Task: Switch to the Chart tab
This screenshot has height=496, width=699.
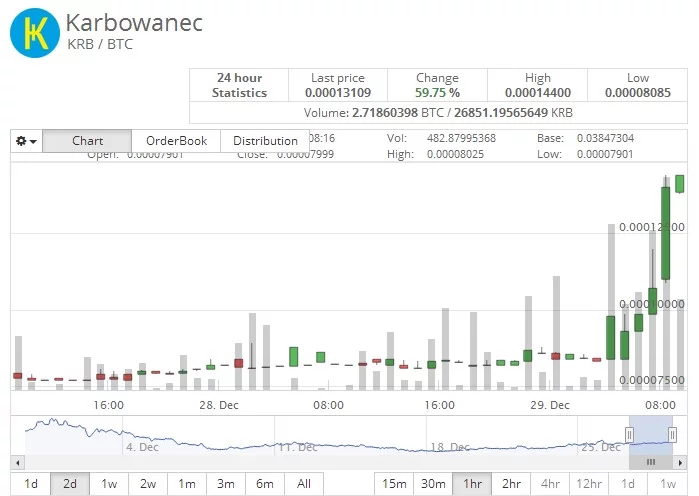Action: 87,141
